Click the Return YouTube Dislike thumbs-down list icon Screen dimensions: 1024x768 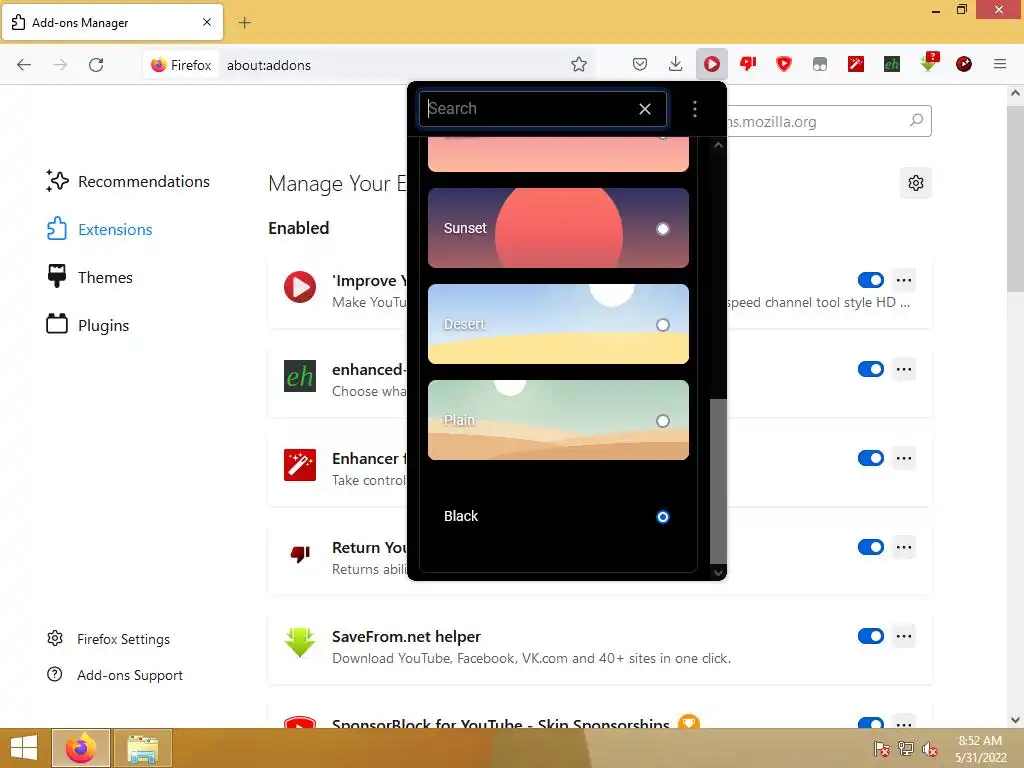(300, 554)
